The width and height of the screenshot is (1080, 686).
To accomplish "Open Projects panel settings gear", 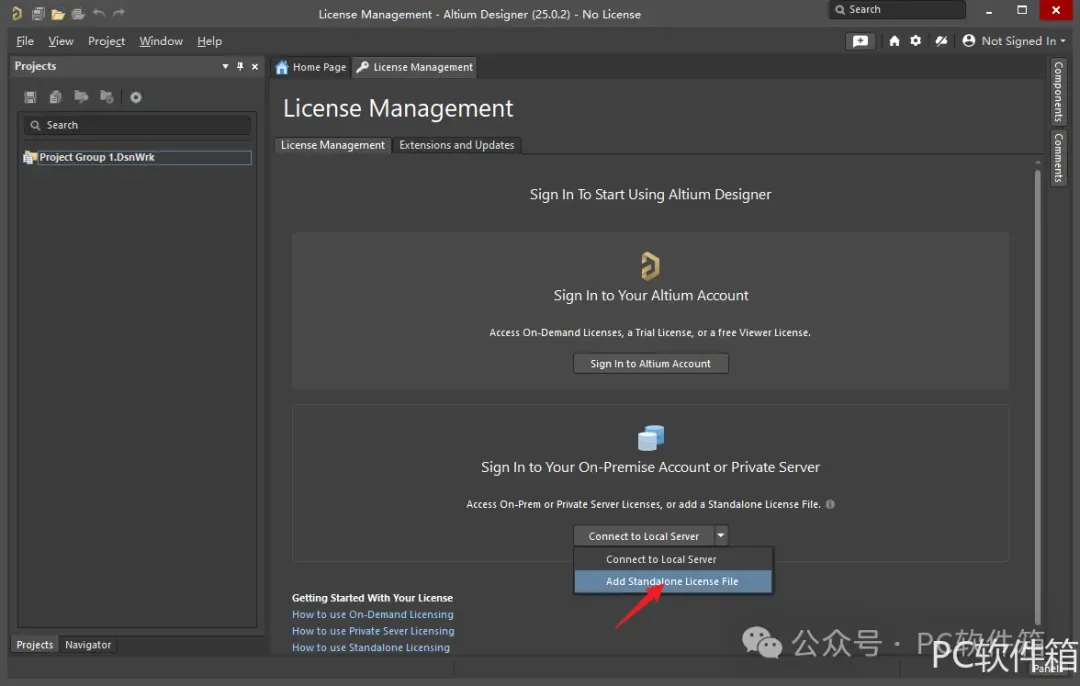I will tap(136, 97).
